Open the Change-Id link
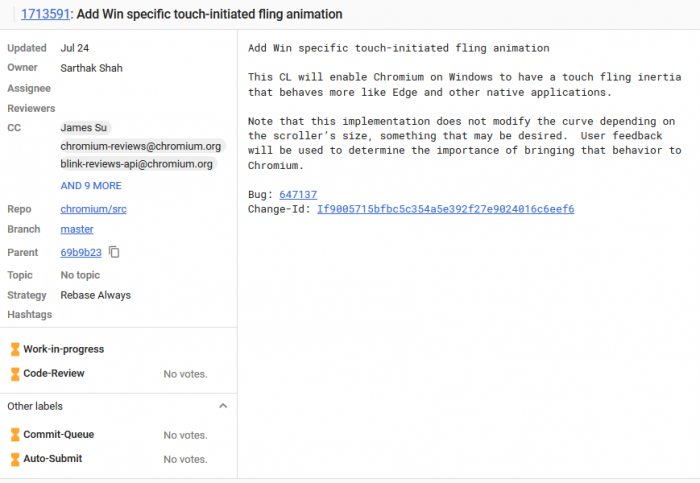The width and height of the screenshot is (700, 483). [445, 209]
